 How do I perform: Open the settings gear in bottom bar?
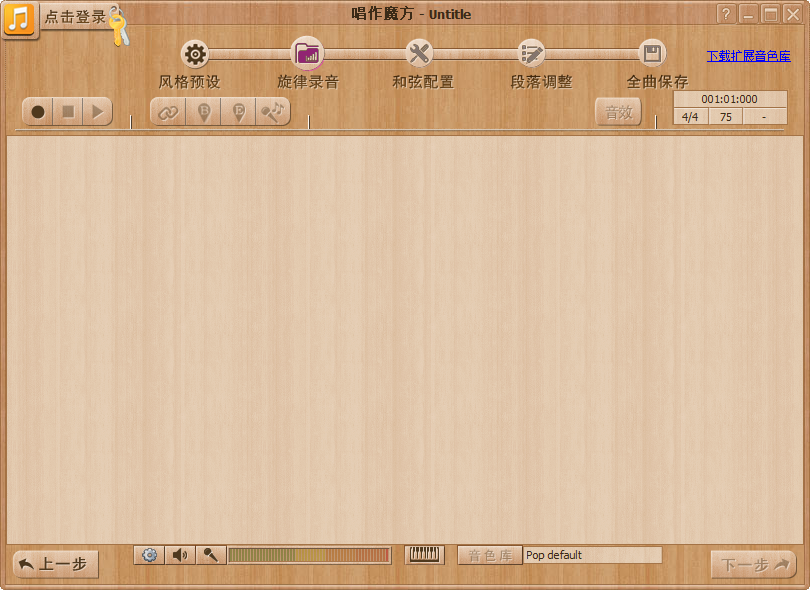(x=150, y=555)
